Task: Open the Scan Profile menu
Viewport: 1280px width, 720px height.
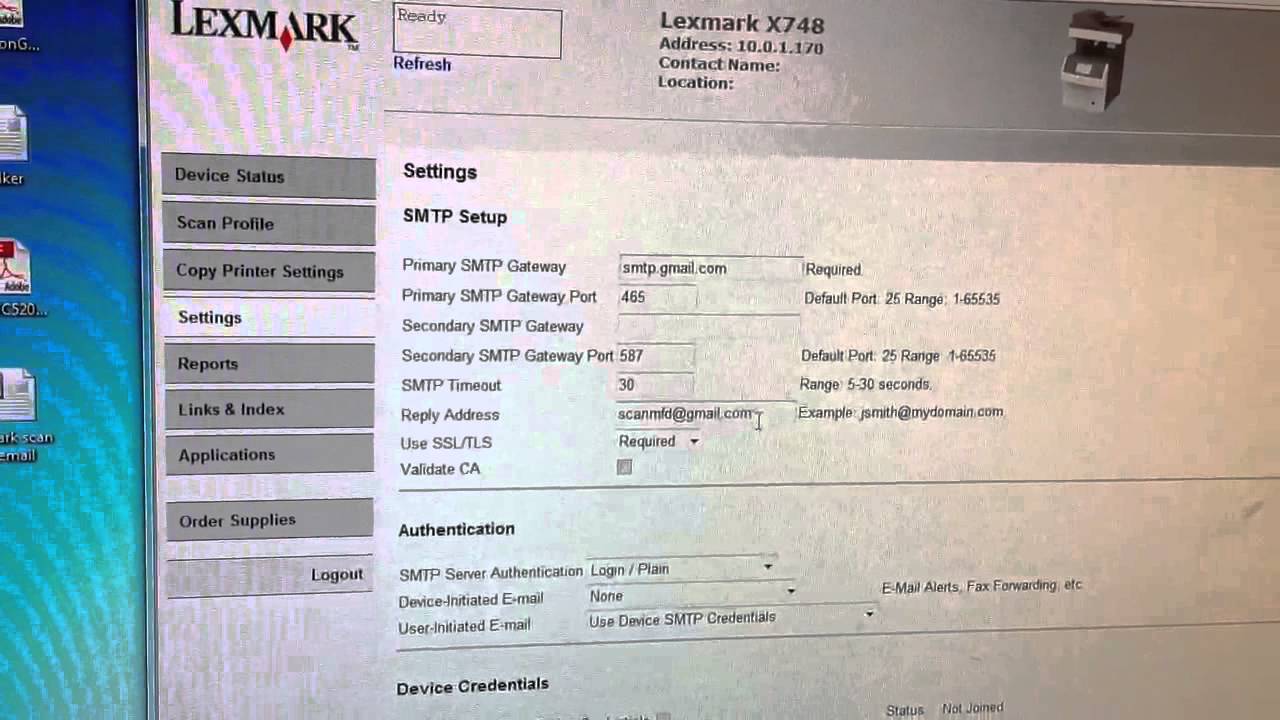Action: click(268, 224)
